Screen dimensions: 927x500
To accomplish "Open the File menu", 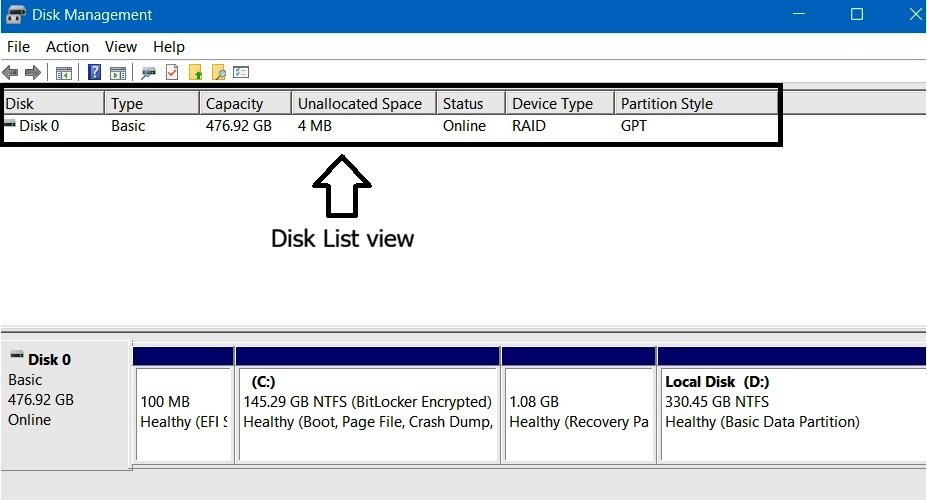I will pyautogui.click(x=18, y=47).
